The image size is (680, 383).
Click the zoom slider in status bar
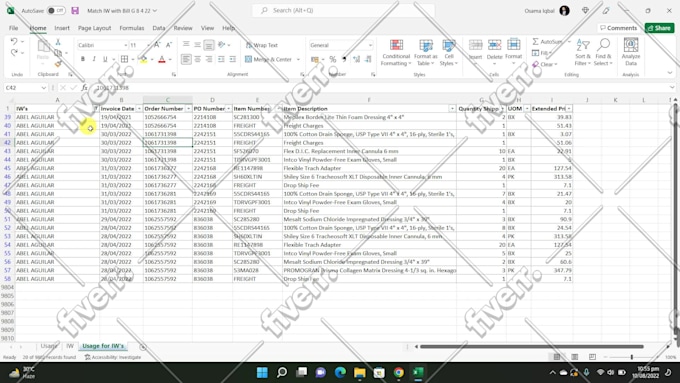tap(631, 357)
